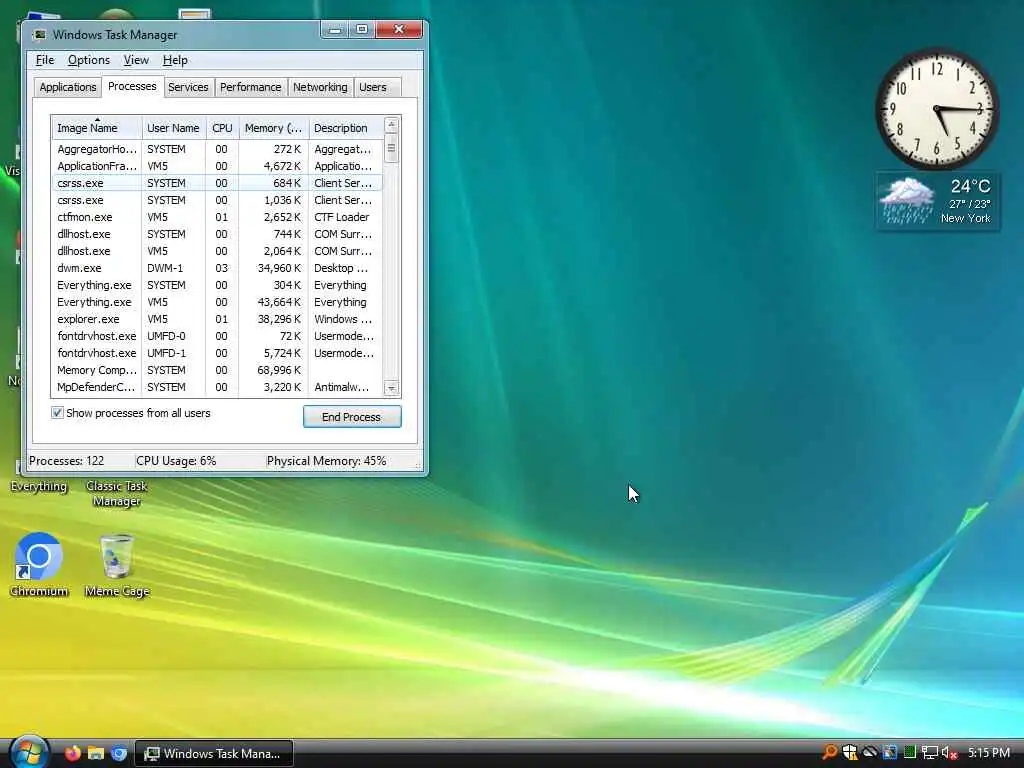
Task: Open the Options menu
Action: 89,60
